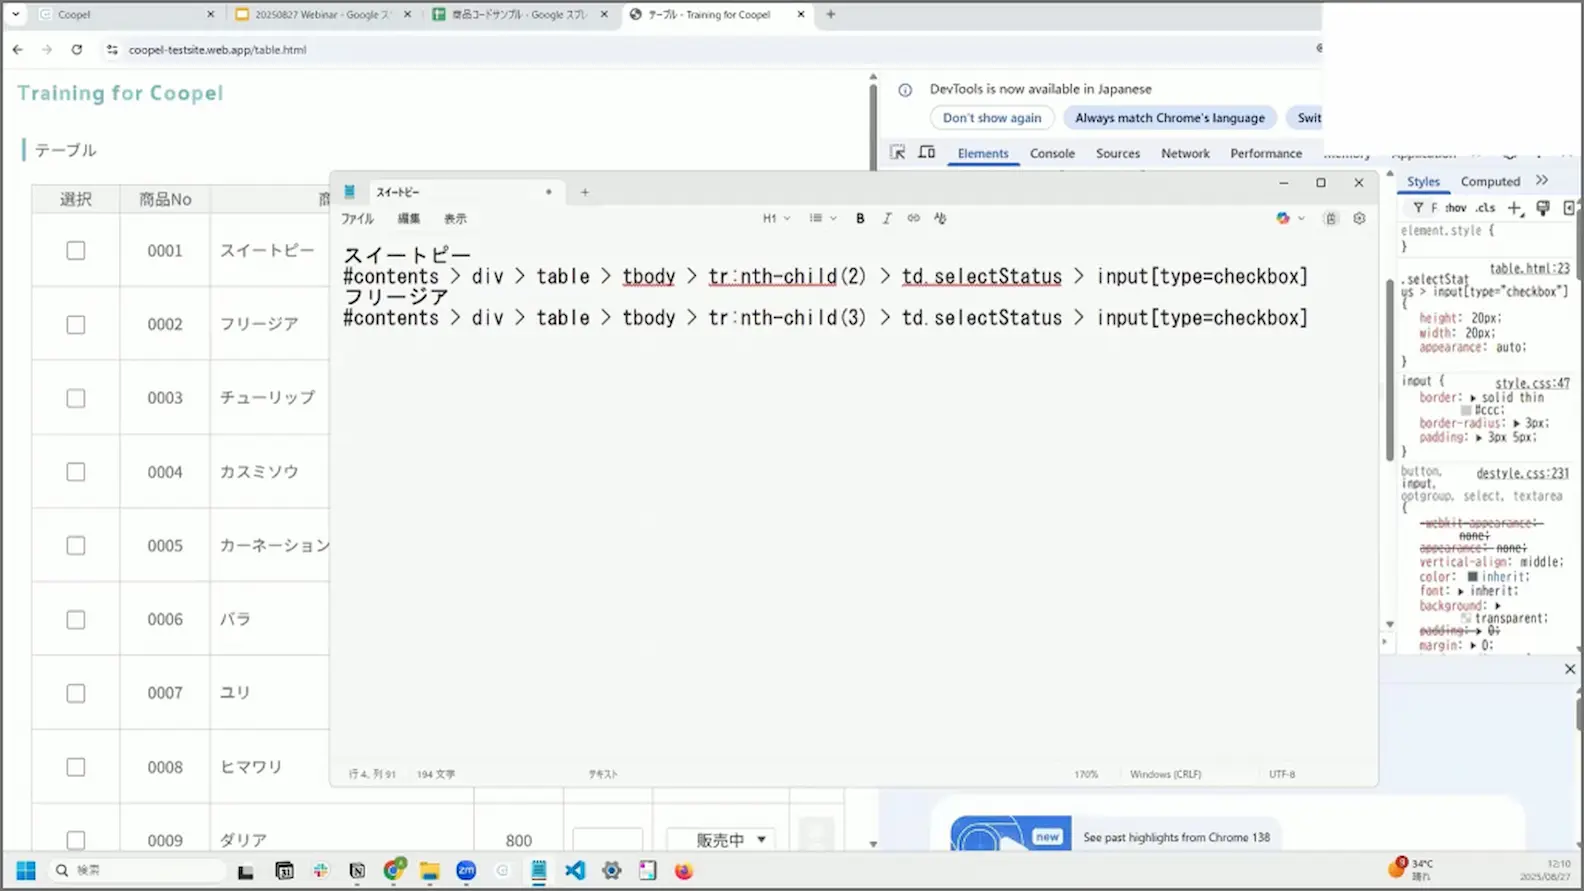Image resolution: width=1584 pixels, height=891 pixels.
Task: Check the checkbox for item 0004
Action: pos(76,472)
